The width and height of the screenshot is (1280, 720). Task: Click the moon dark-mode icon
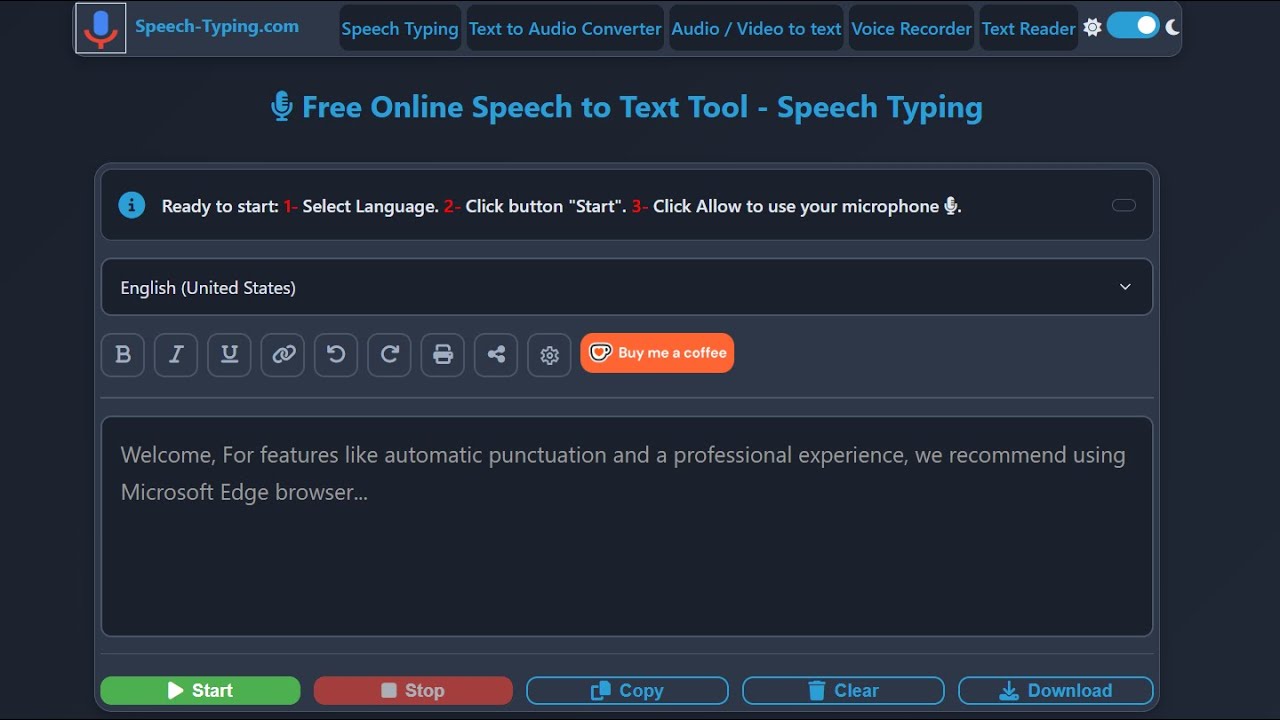click(x=1172, y=27)
